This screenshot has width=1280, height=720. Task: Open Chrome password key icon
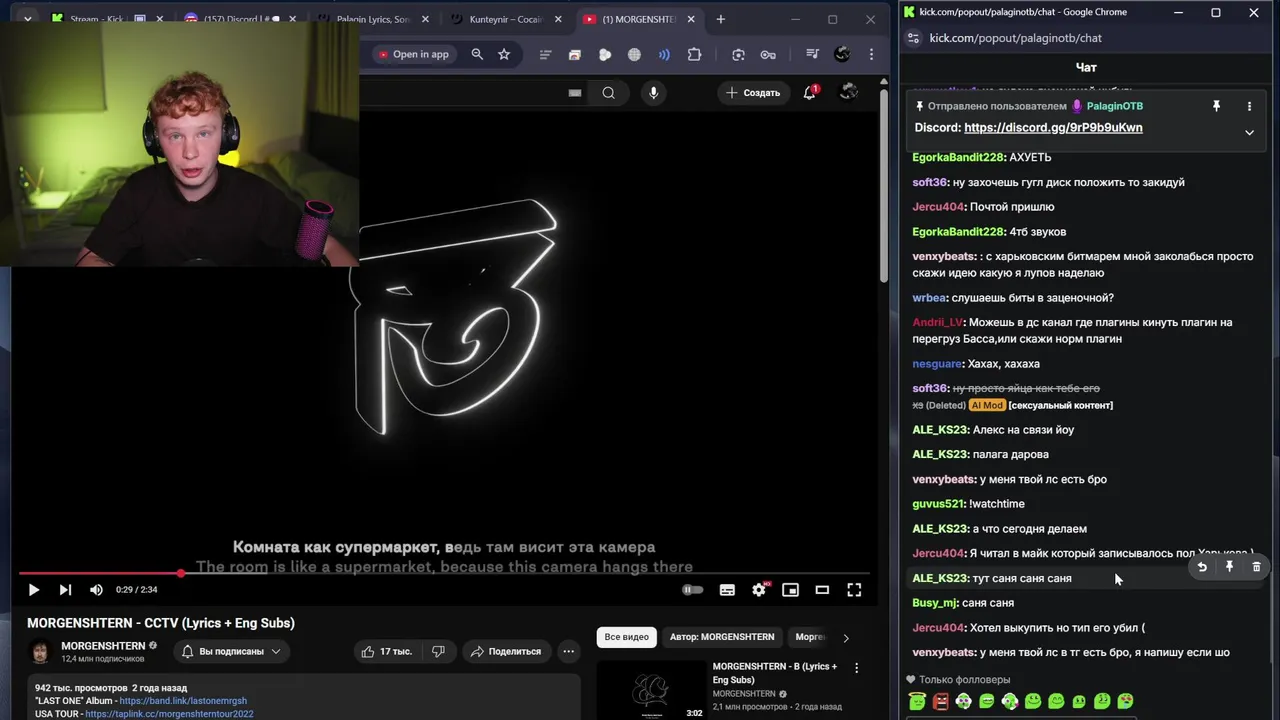[768, 55]
